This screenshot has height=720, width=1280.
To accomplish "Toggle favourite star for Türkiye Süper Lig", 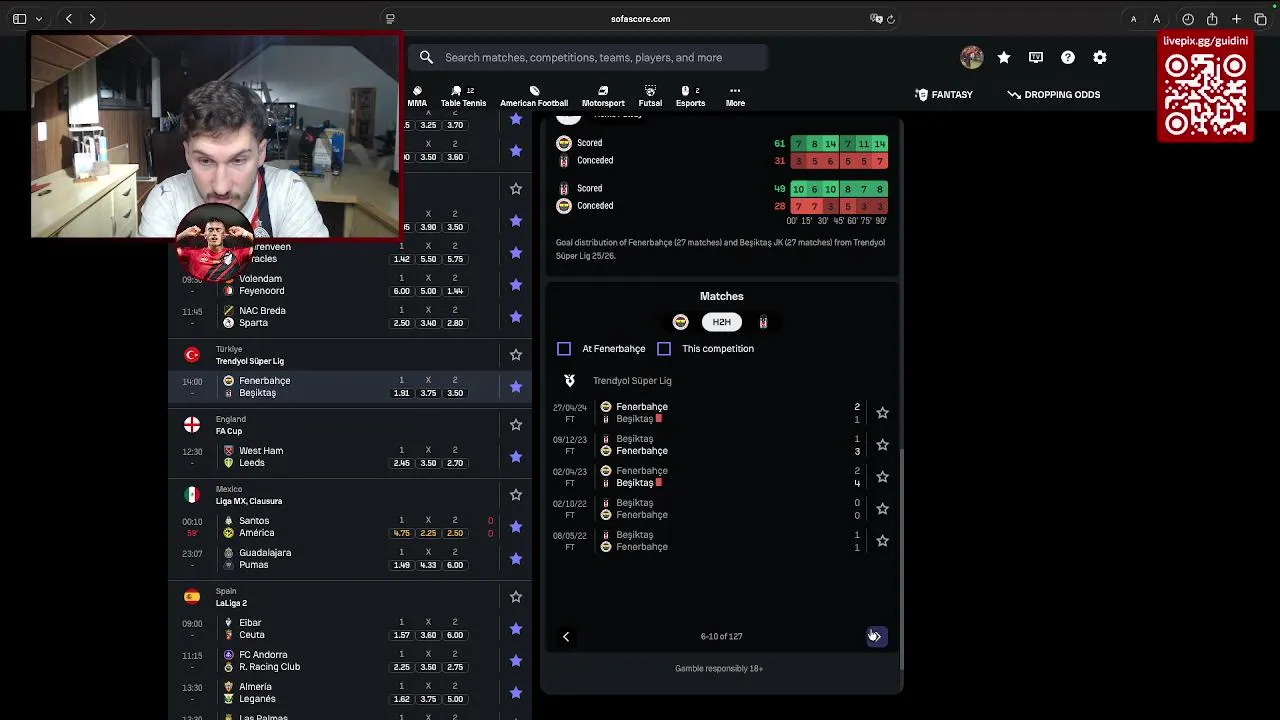I will coord(516,355).
